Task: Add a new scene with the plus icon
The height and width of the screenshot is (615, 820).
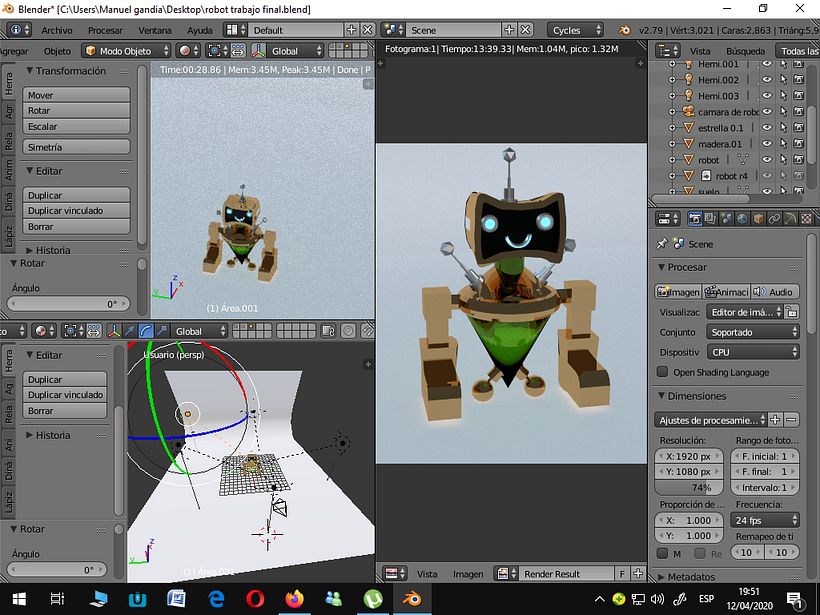Action: click(x=509, y=30)
